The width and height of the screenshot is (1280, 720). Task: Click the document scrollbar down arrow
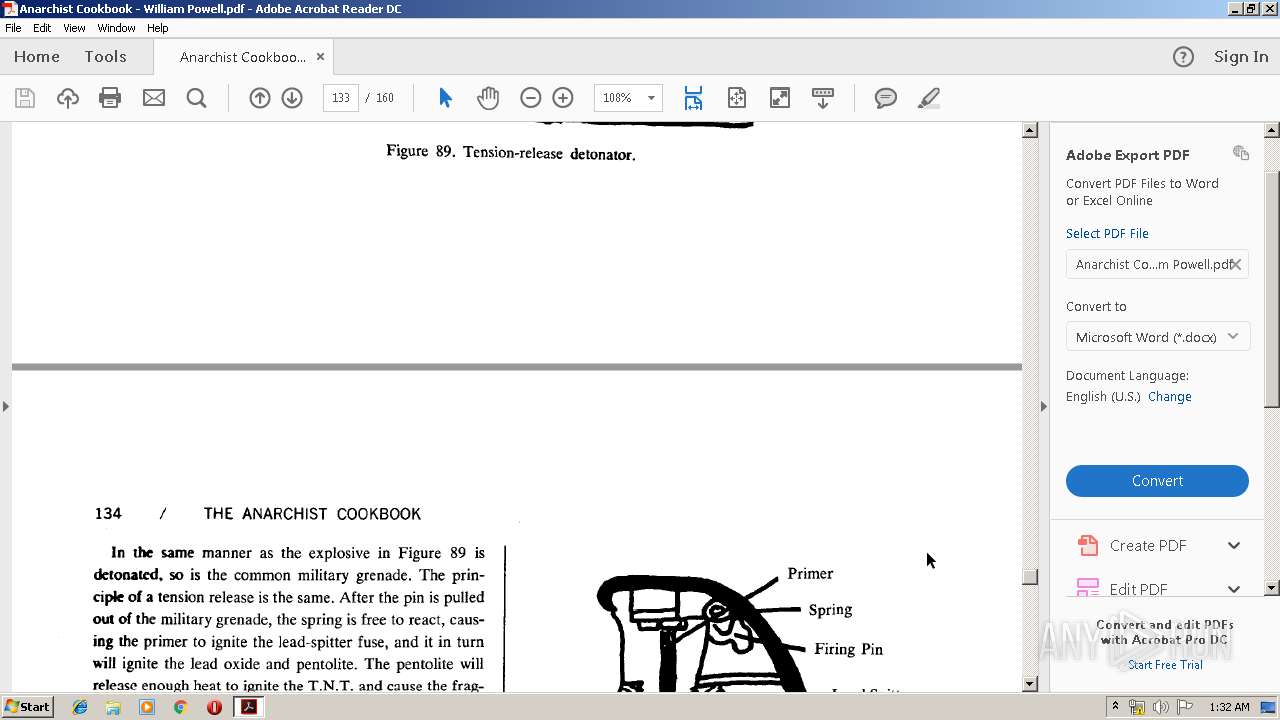pos(1030,684)
